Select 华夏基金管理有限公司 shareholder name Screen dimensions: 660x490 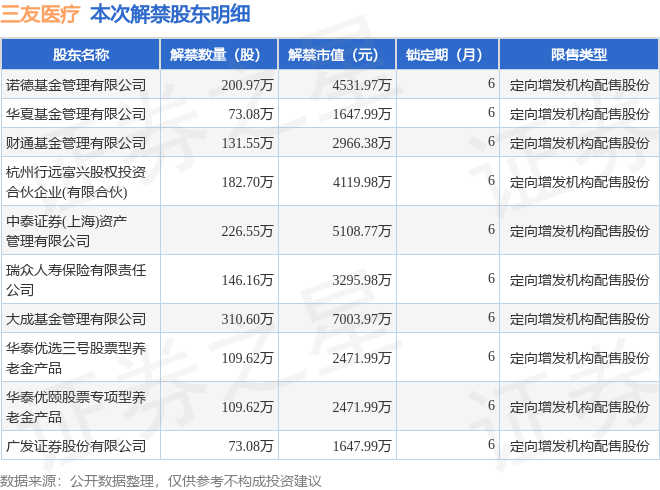[x=76, y=114]
